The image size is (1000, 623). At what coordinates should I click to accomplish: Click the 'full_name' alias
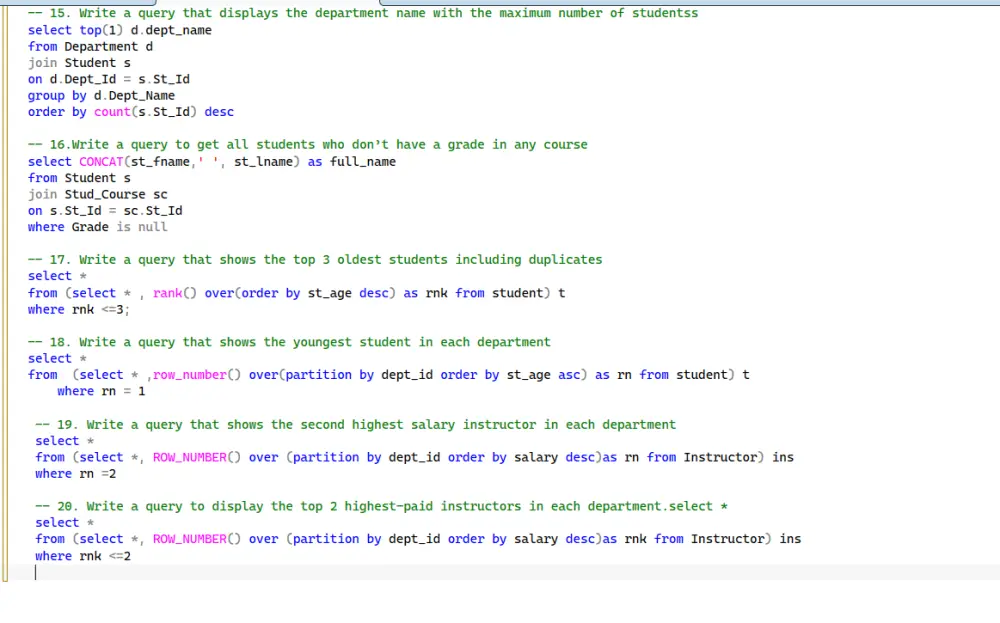coord(363,162)
